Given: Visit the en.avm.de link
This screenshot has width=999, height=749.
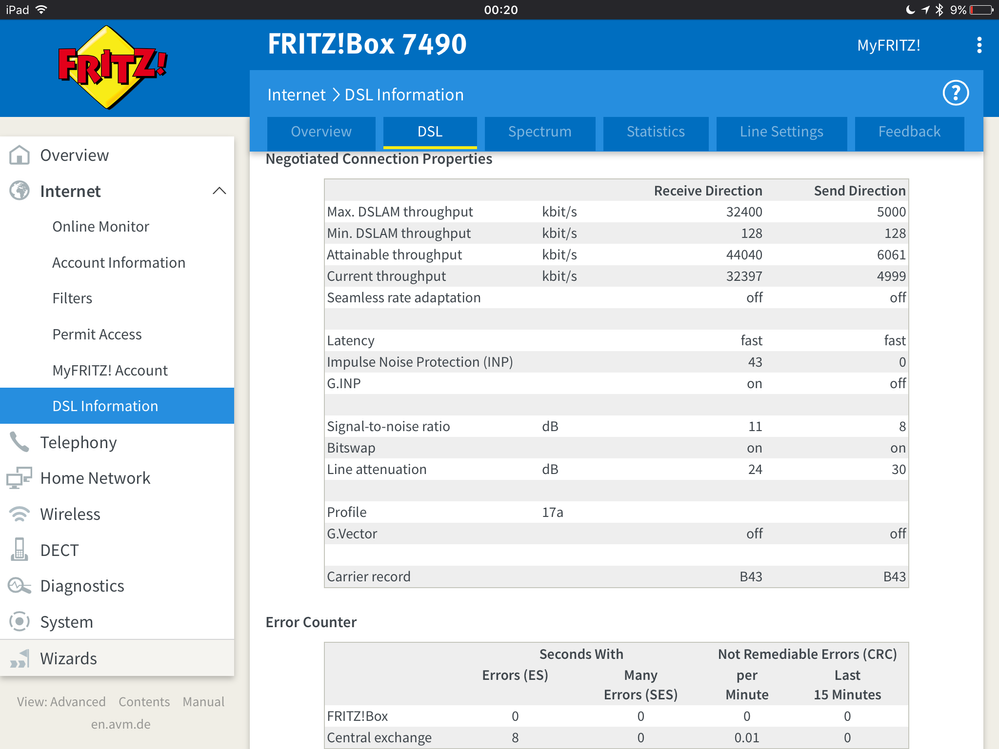Looking at the screenshot, I should [120, 724].
